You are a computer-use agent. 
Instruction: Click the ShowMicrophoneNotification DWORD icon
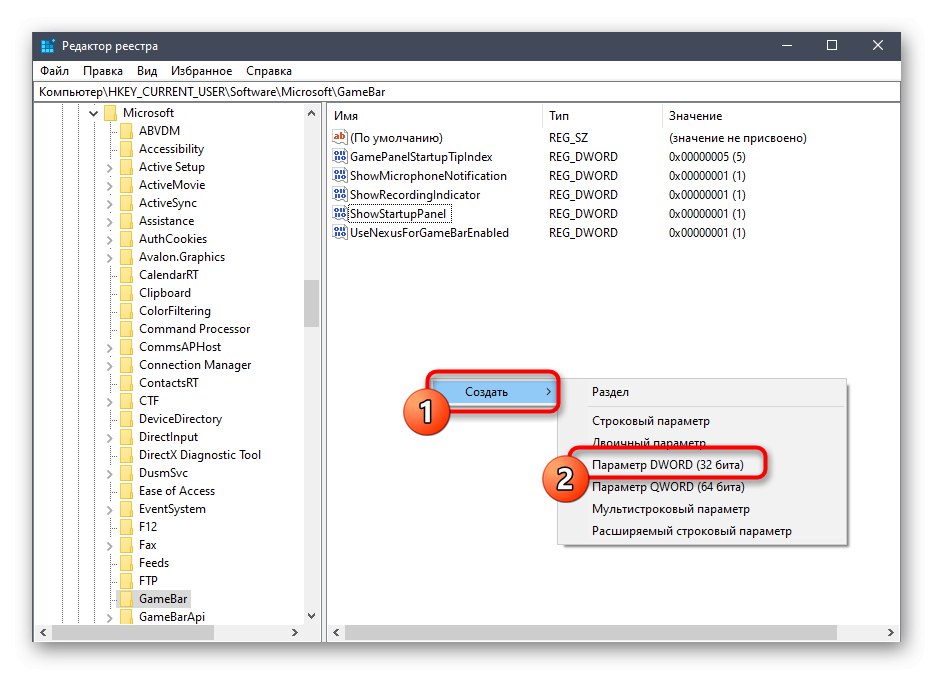(340, 175)
